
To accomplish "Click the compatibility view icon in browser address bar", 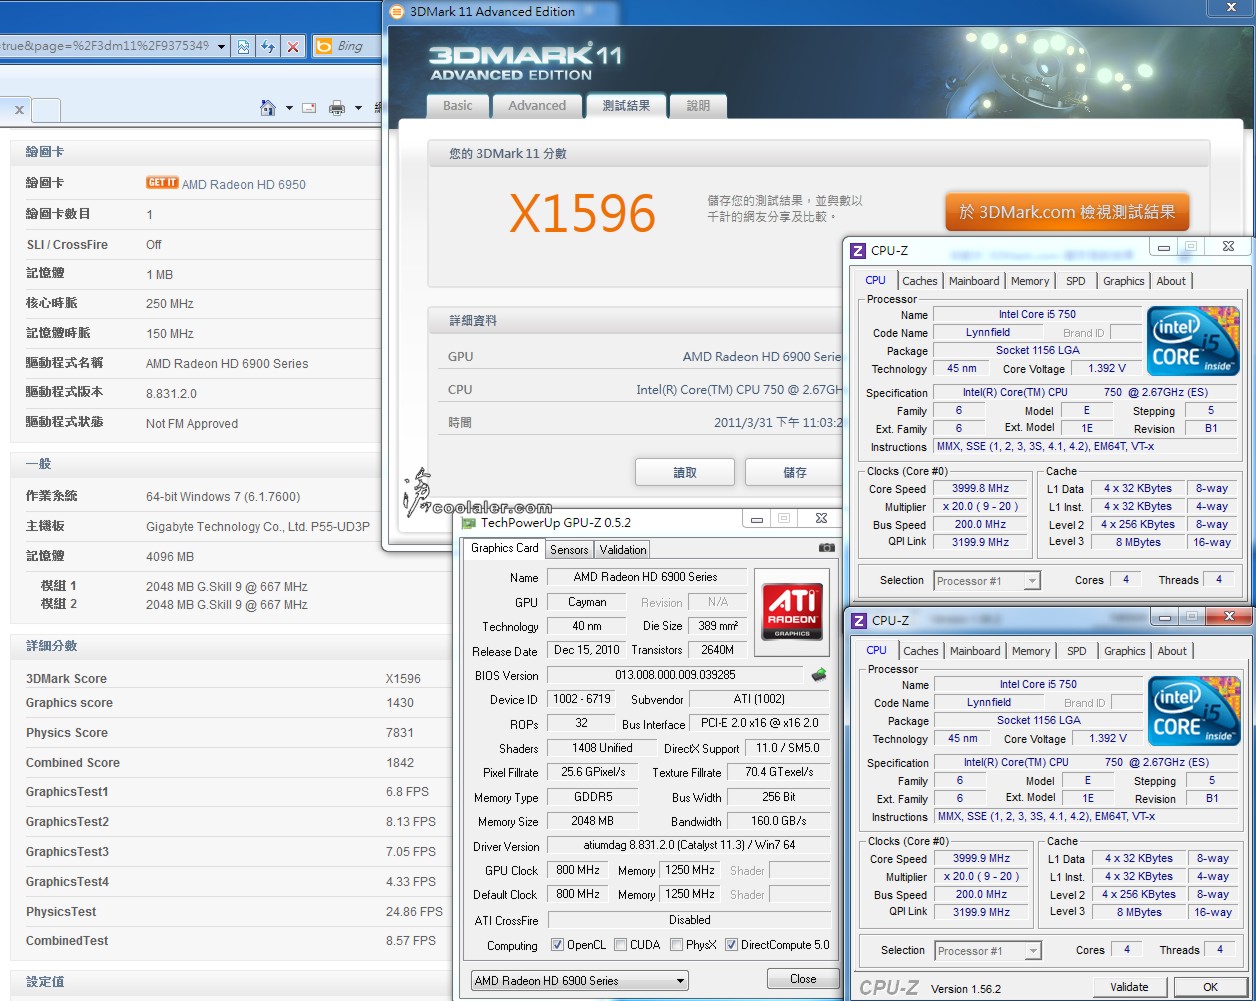I will (243, 46).
